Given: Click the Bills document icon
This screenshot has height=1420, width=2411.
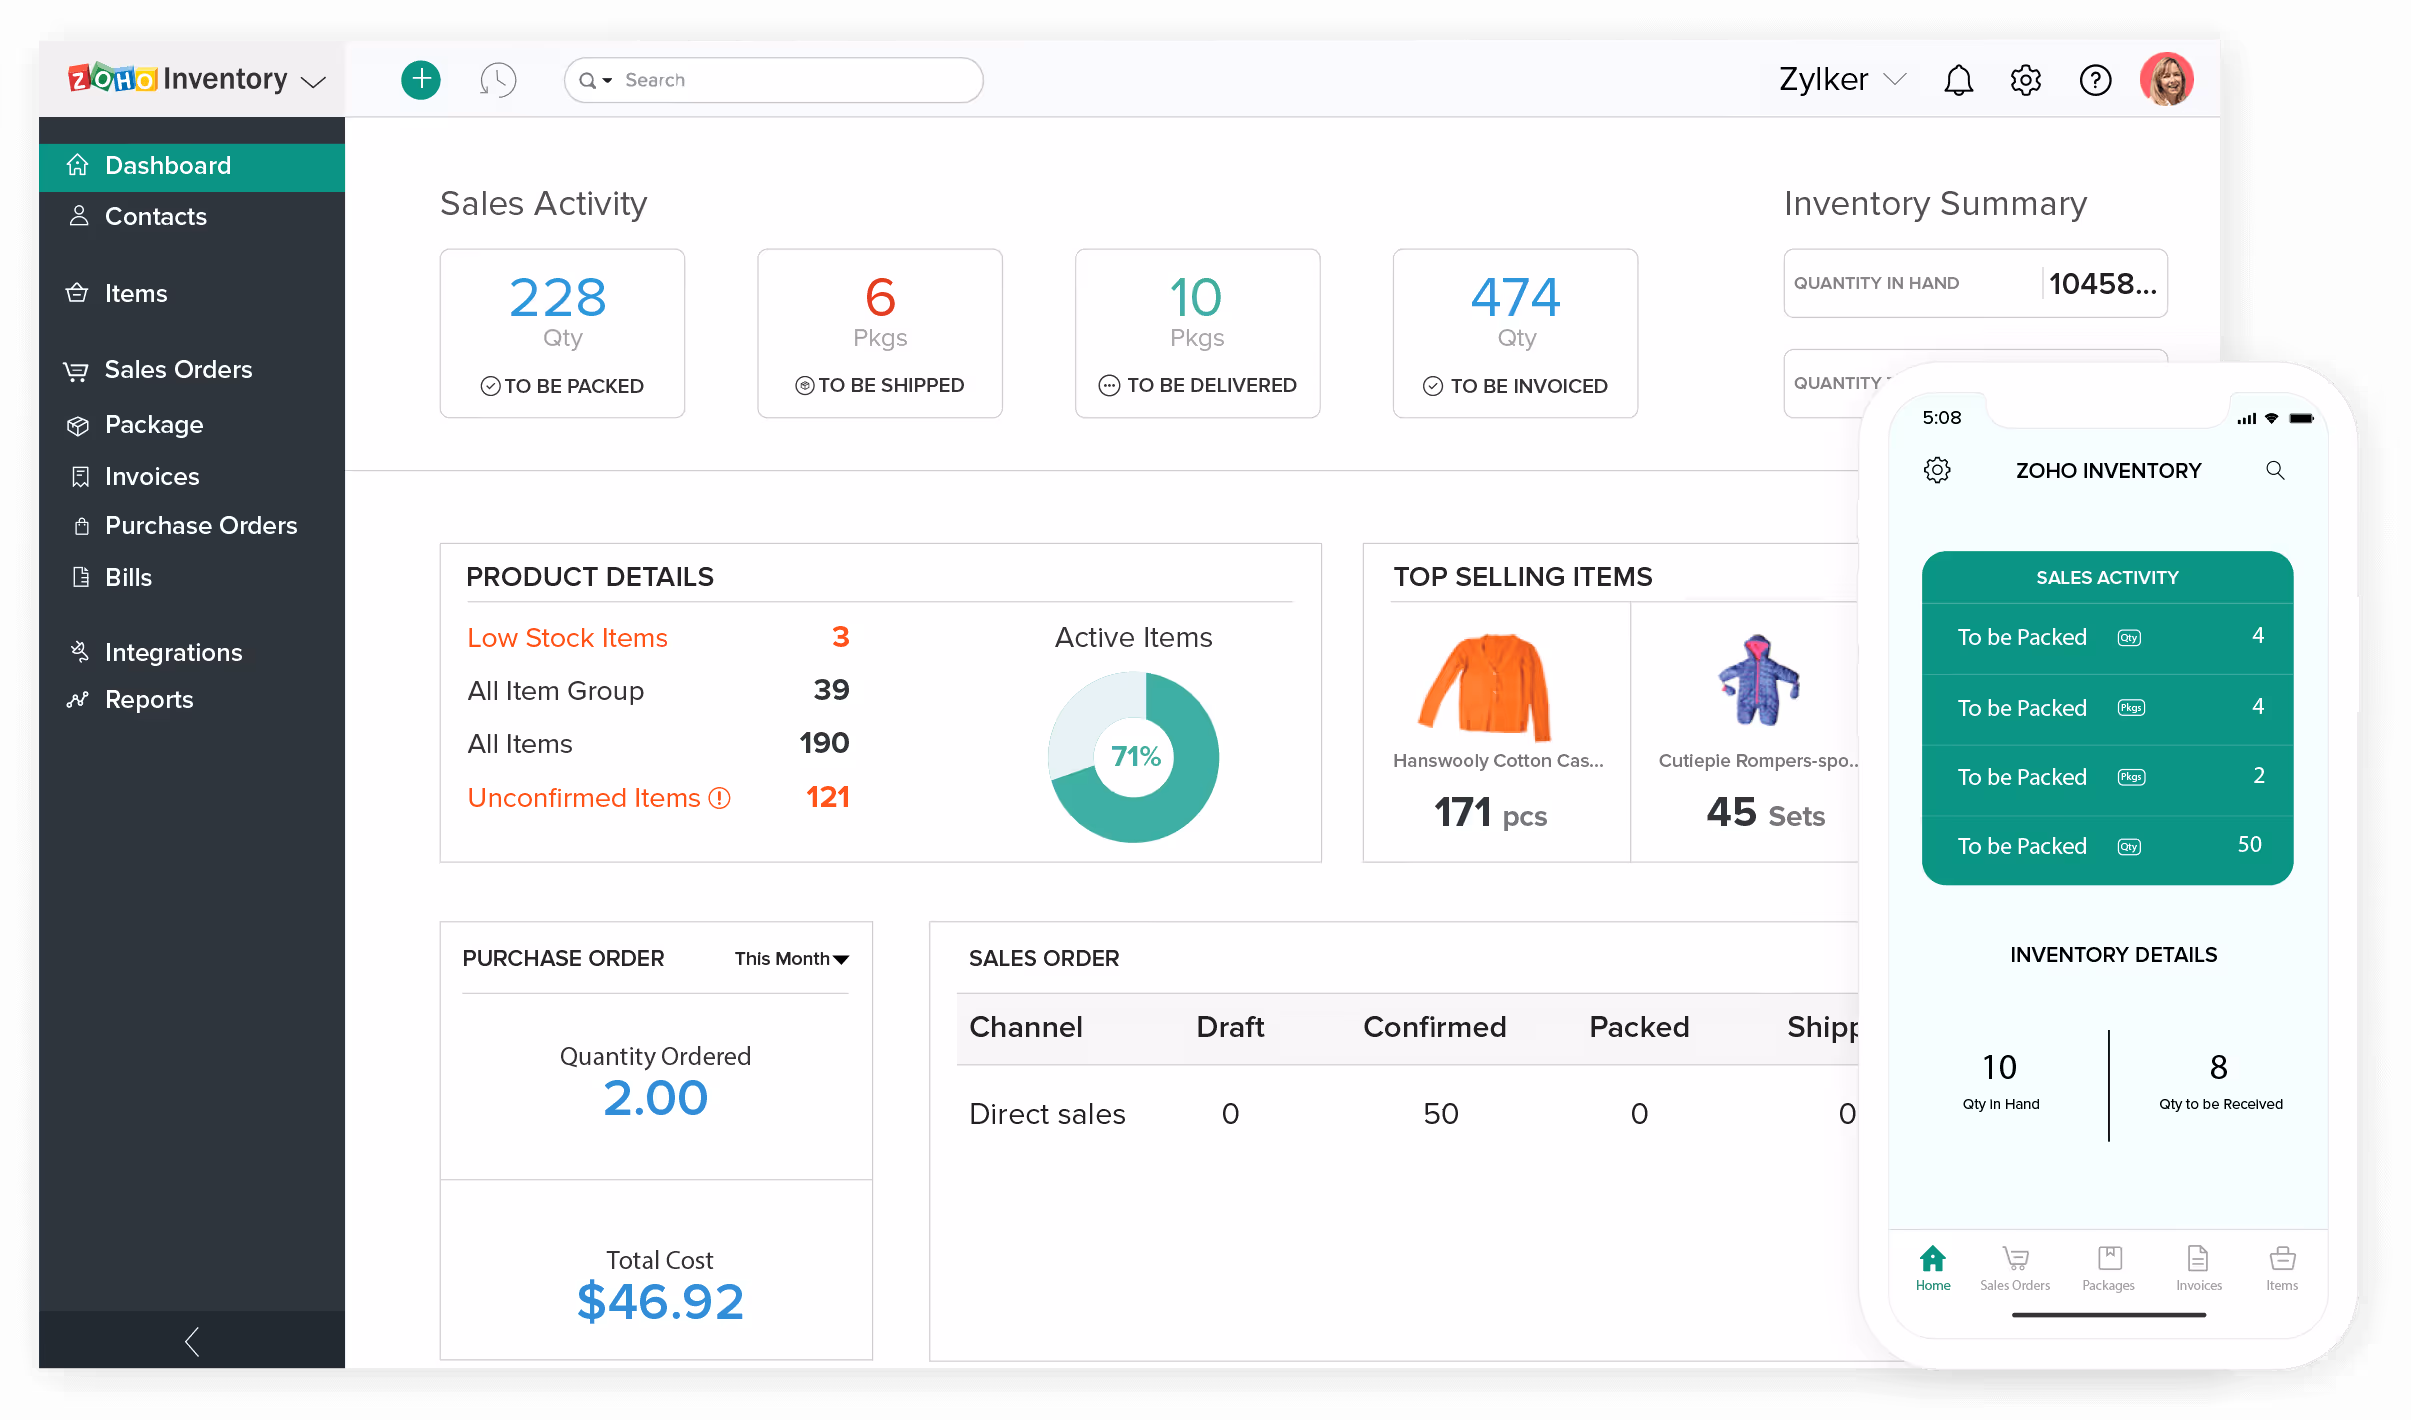Looking at the screenshot, I should (82, 577).
